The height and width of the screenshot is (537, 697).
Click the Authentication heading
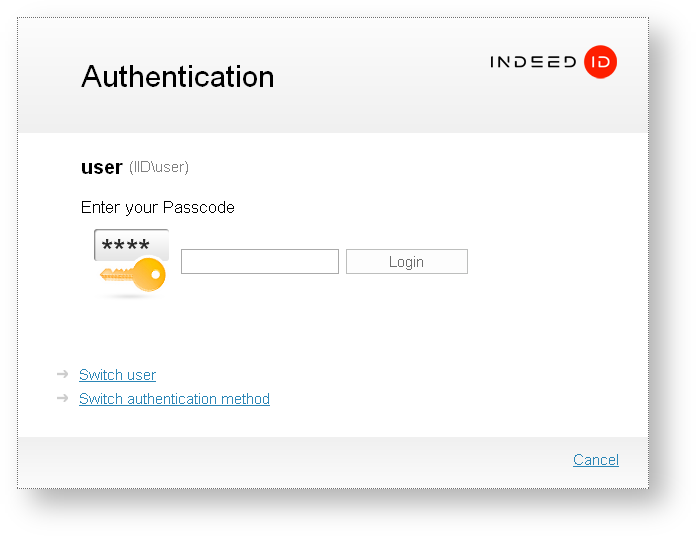[177, 77]
